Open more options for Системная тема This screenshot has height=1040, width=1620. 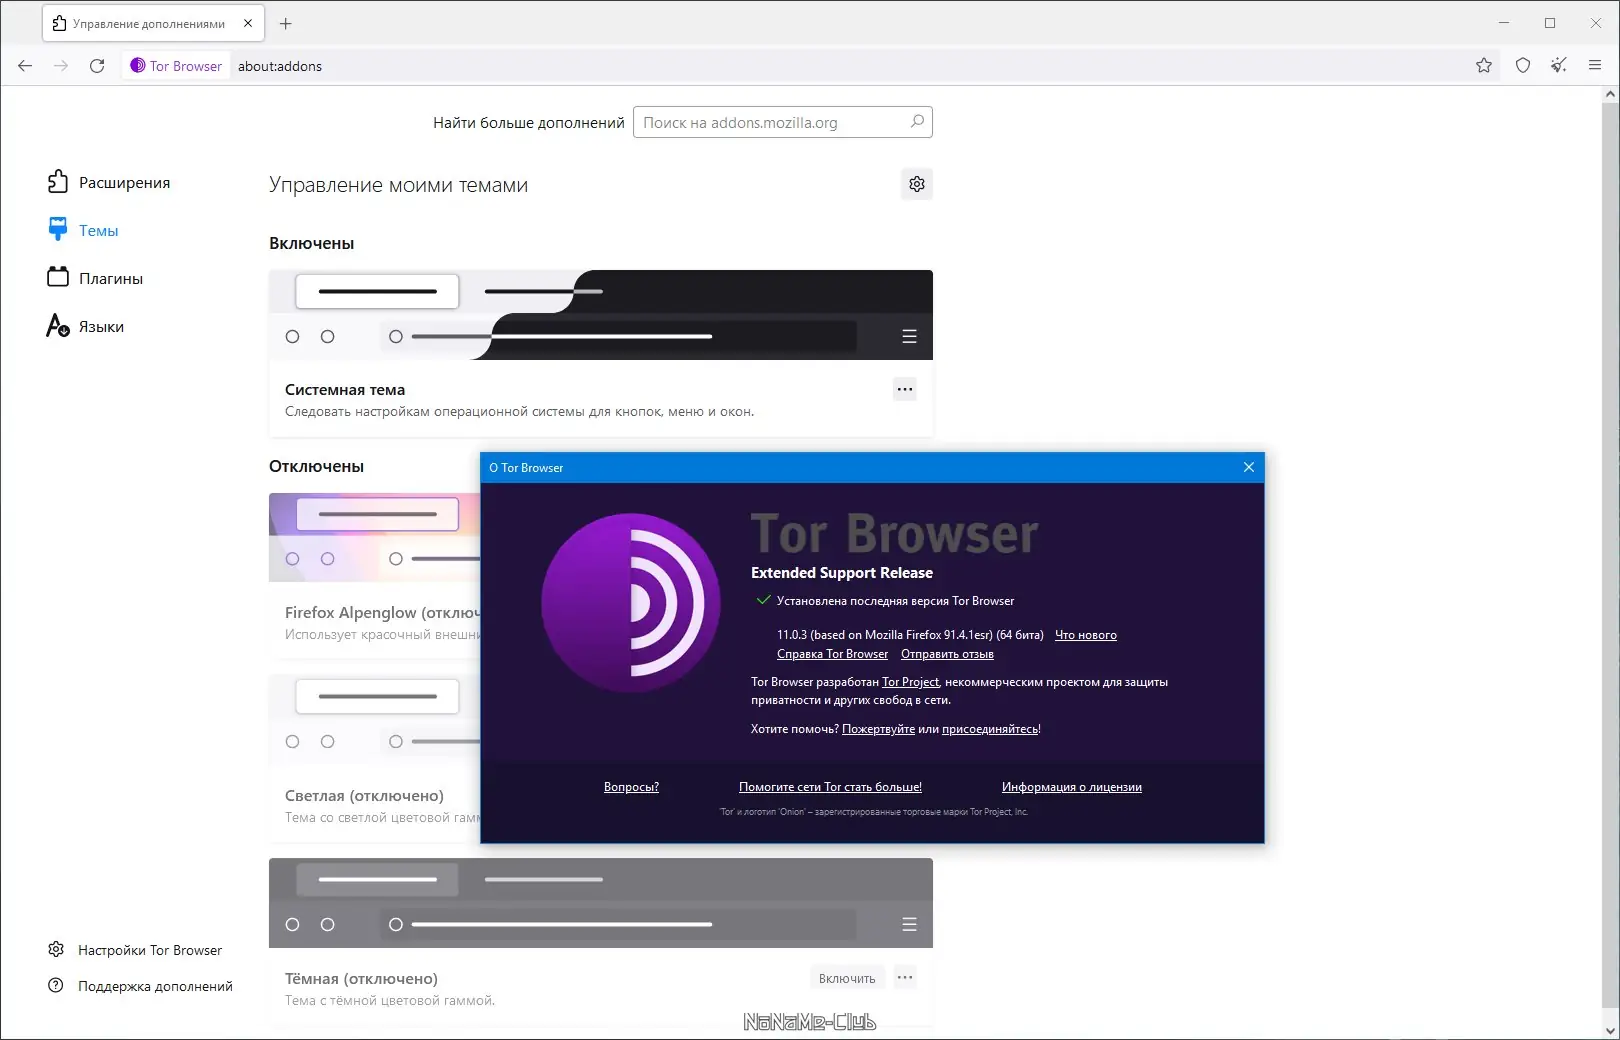[x=905, y=389]
